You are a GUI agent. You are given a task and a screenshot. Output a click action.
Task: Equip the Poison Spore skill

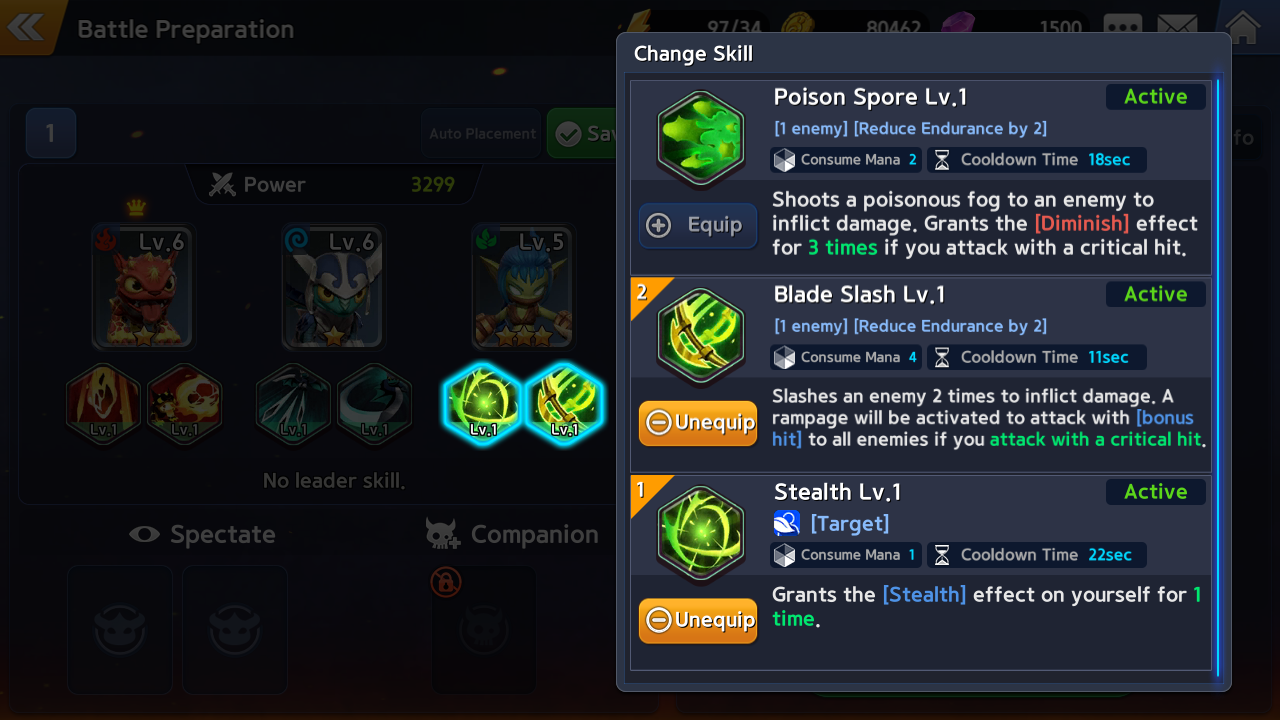tap(698, 225)
